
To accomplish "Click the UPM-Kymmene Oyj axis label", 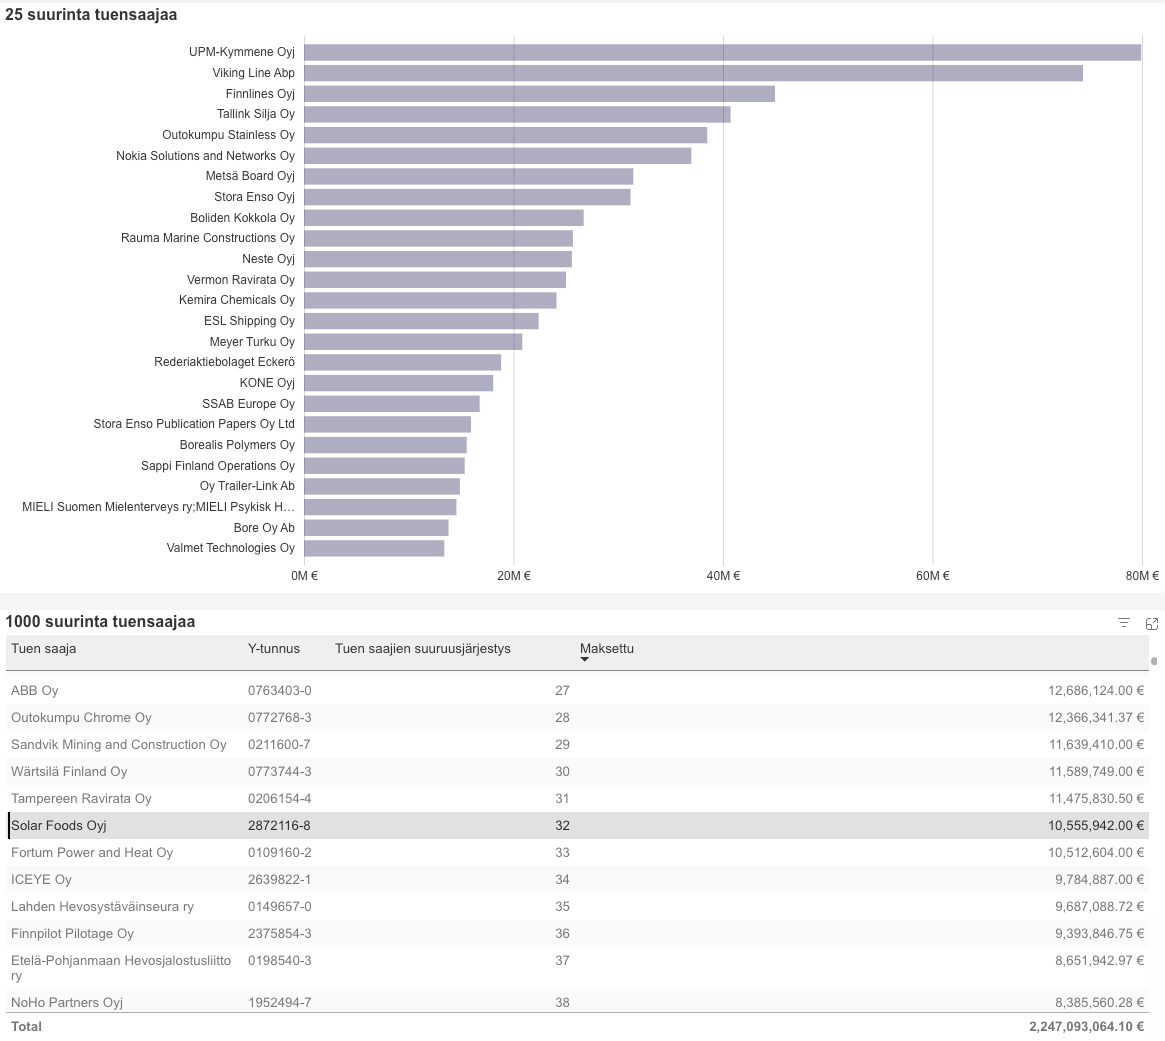I will click(x=241, y=52).
